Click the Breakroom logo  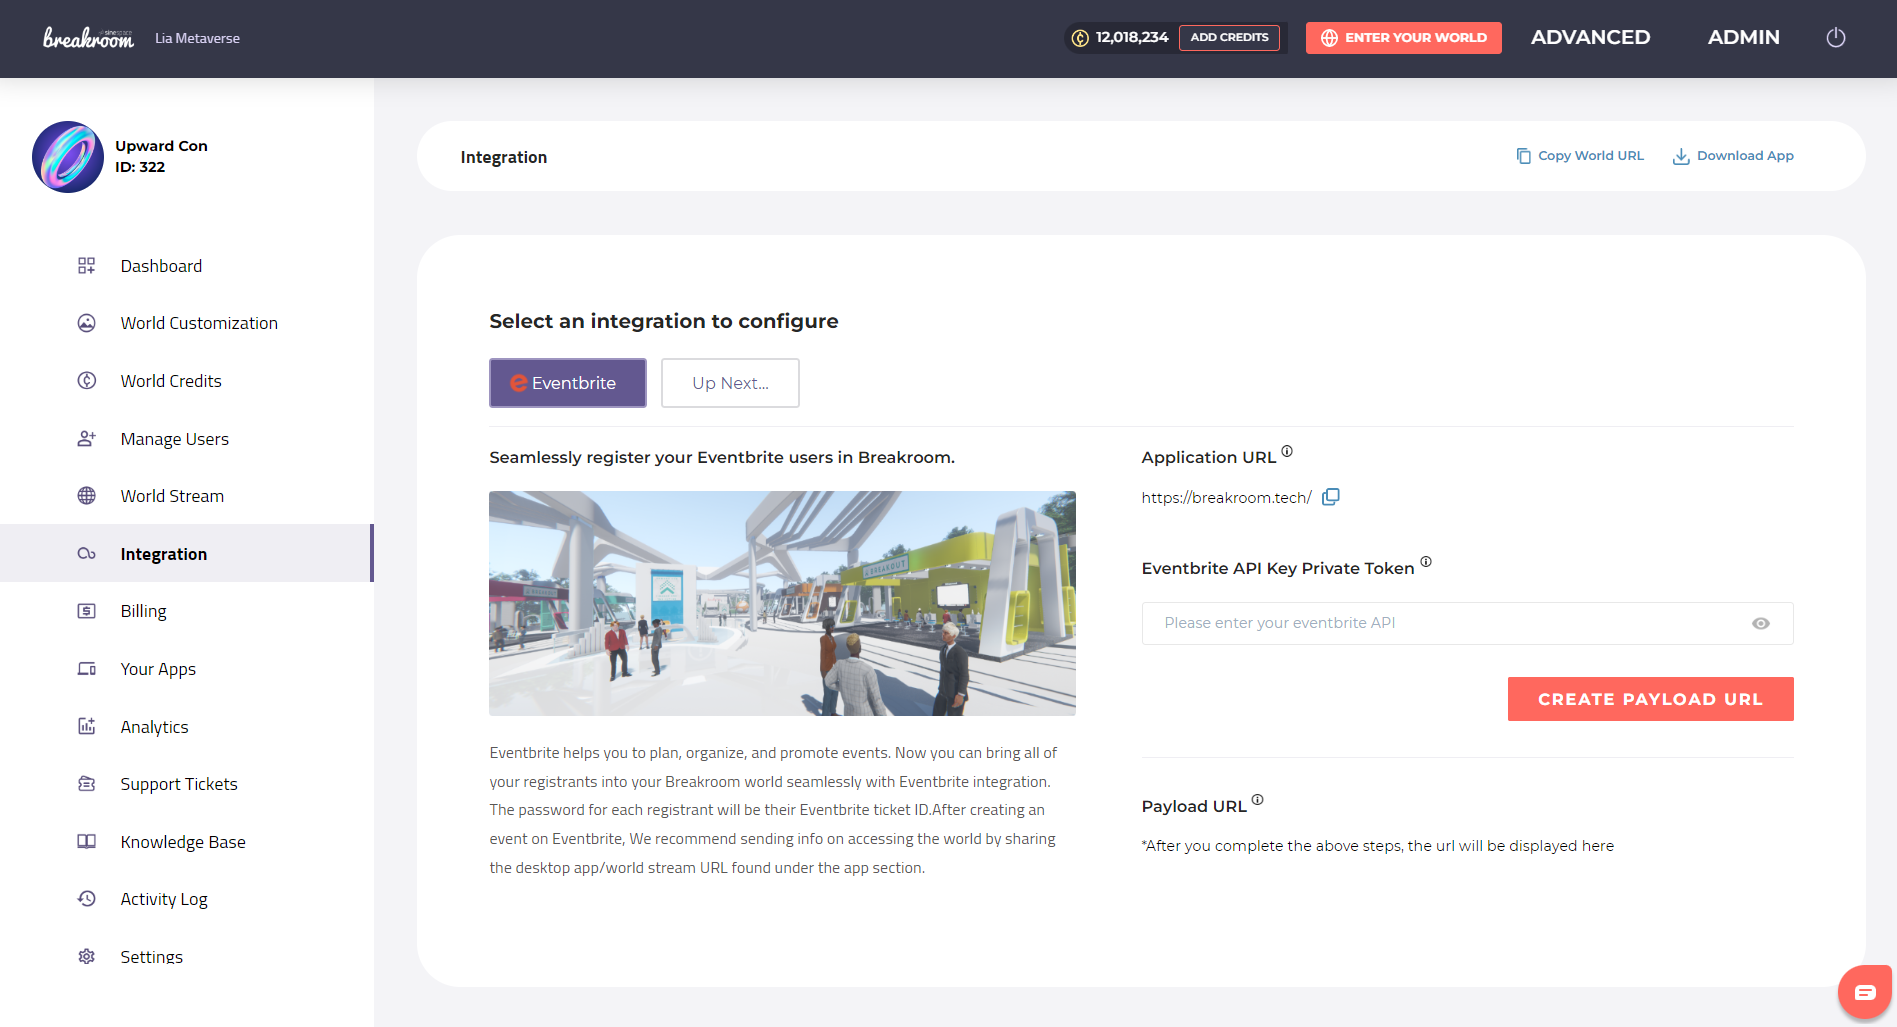point(88,38)
